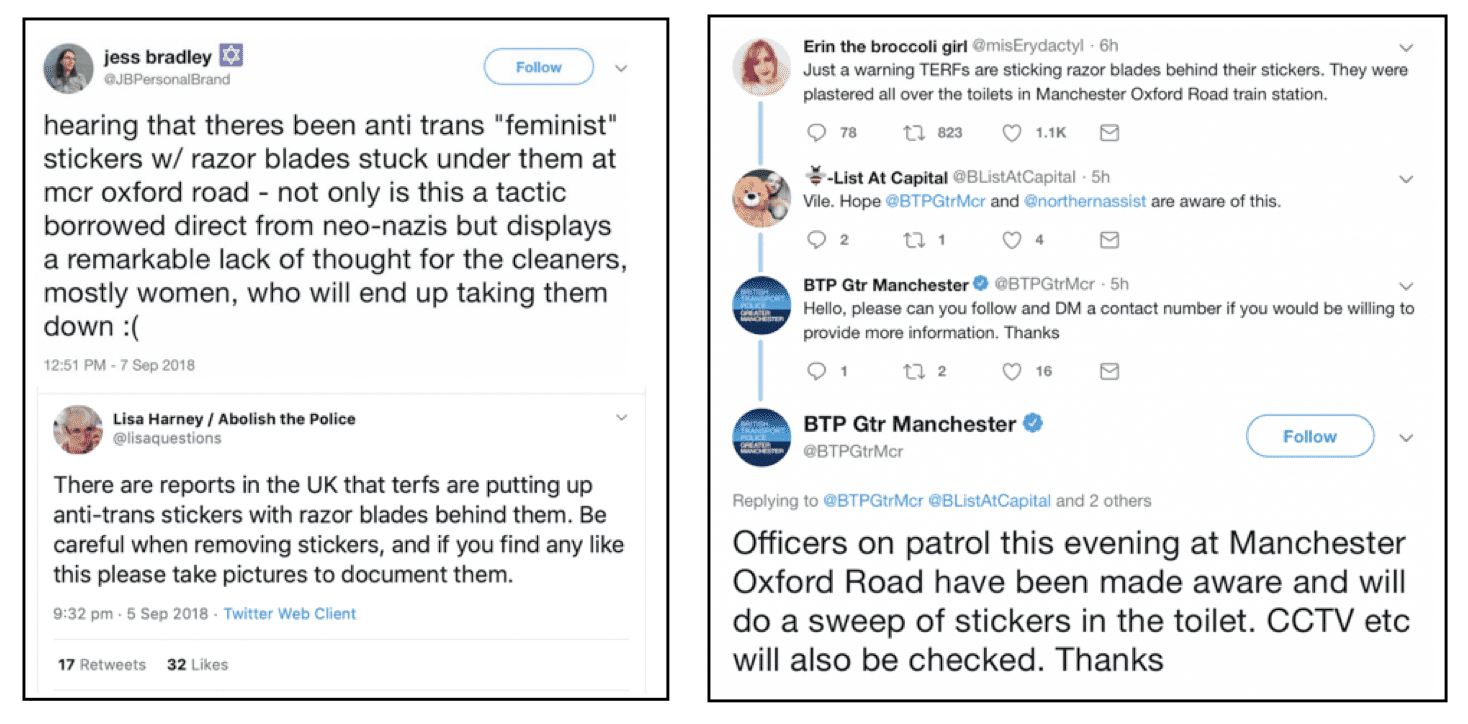Visit the @northernassist mention link
Image resolution: width=1468 pixels, height=724 pixels.
(x=1083, y=201)
